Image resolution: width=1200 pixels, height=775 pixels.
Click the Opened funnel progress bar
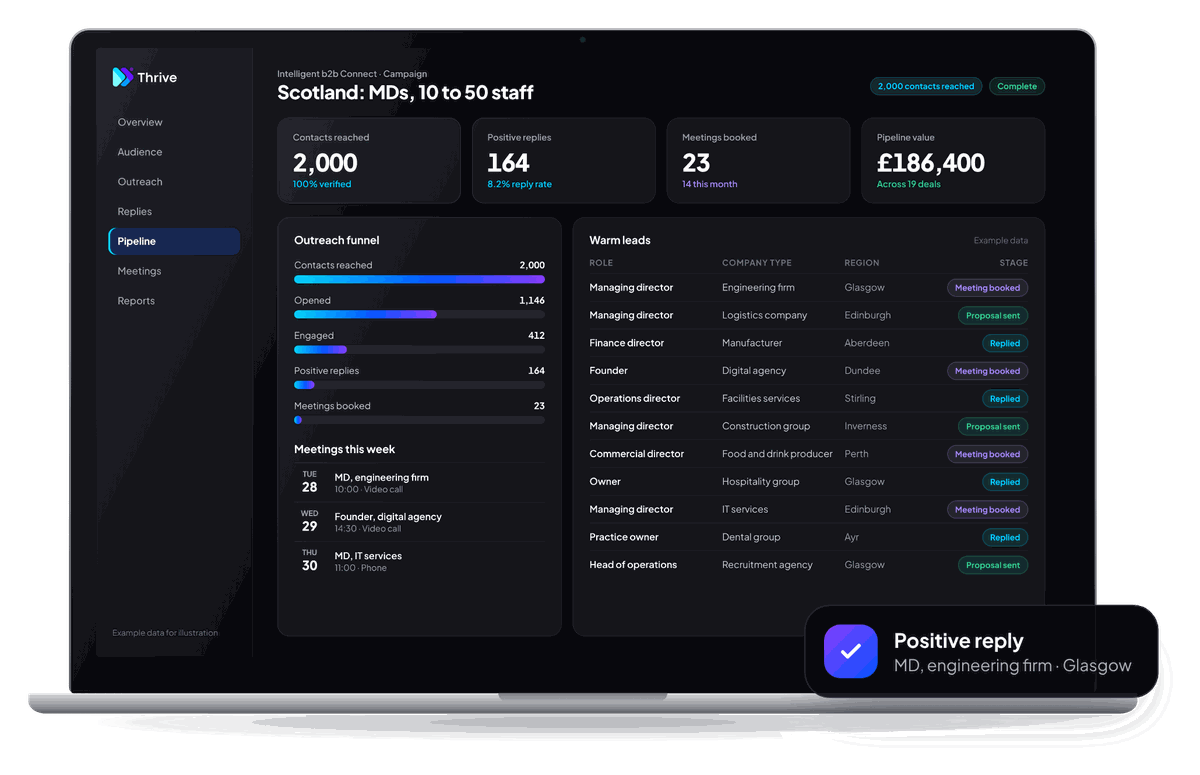coord(419,314)
